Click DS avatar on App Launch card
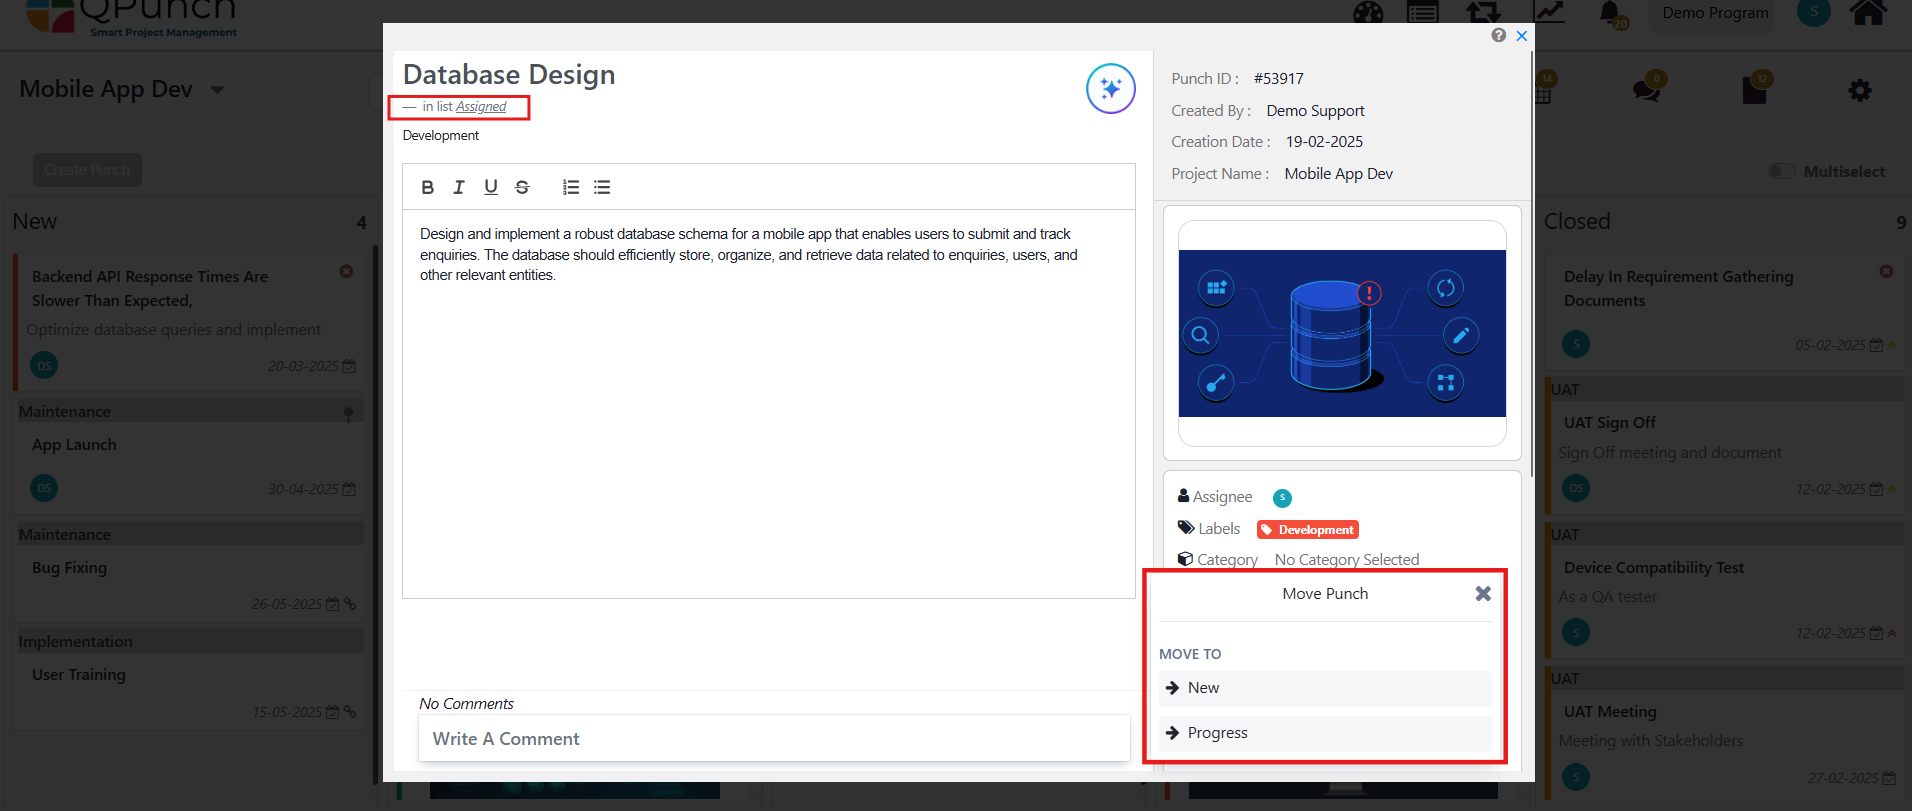The width and height of the screenshot is (1912, 811). 44,488
